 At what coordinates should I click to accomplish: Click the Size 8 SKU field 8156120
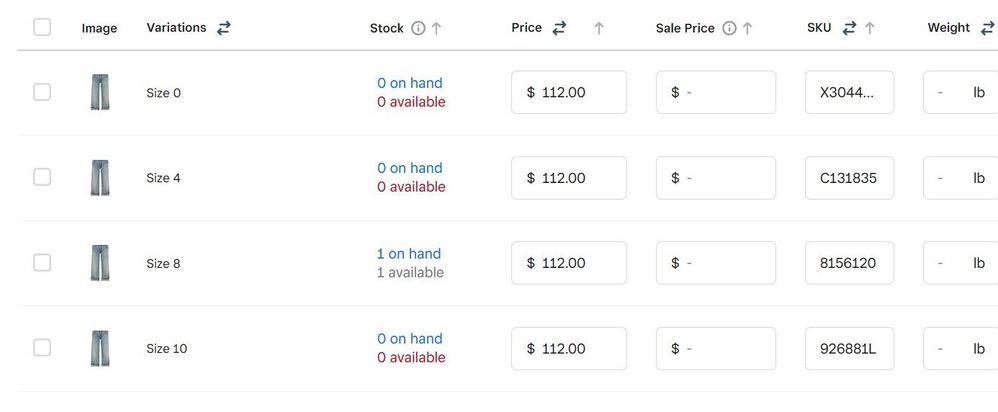(x=849, y=263)
